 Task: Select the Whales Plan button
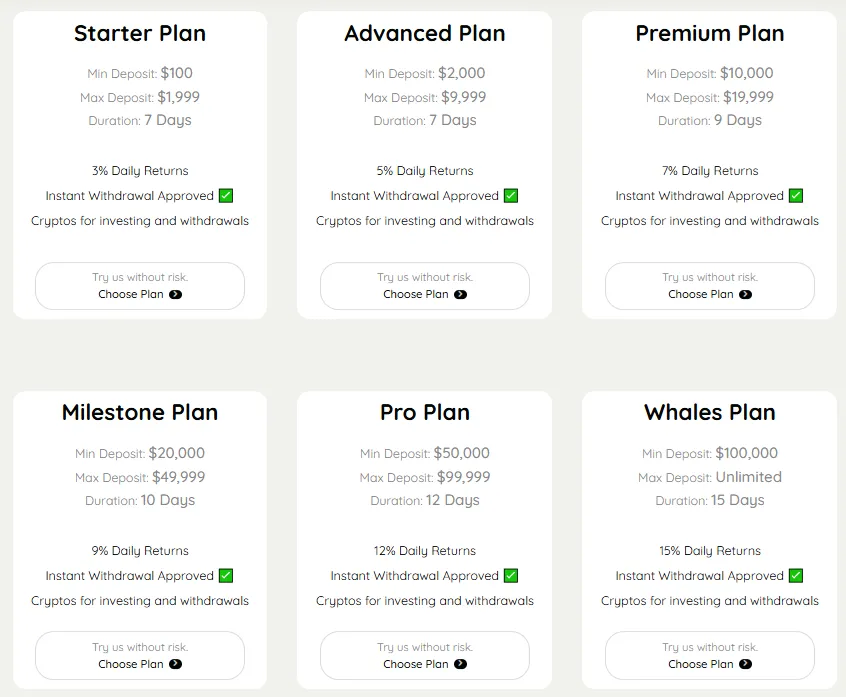coord(710,655)
